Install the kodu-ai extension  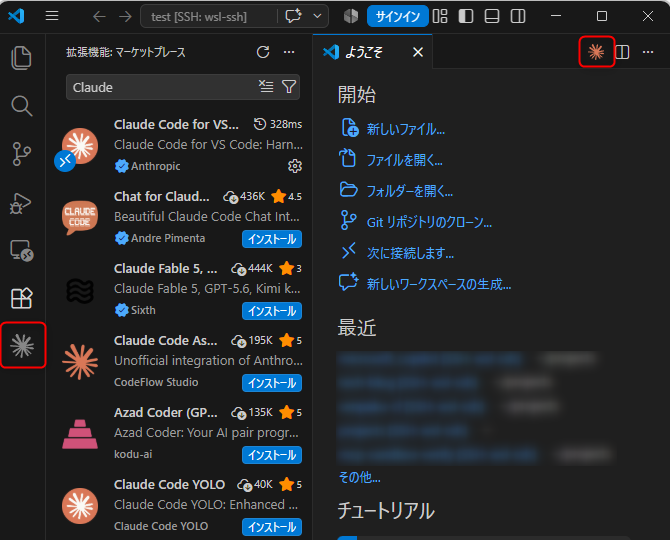point(272,455)
